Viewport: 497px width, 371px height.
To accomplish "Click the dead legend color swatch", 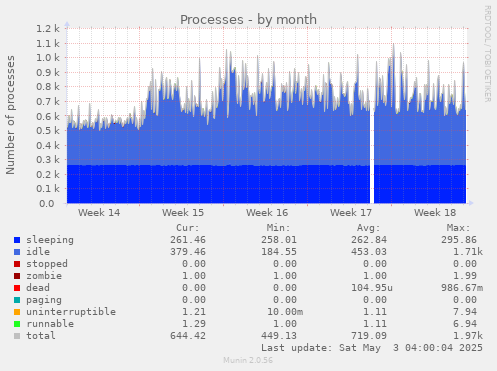I will [x=17, y=288].
